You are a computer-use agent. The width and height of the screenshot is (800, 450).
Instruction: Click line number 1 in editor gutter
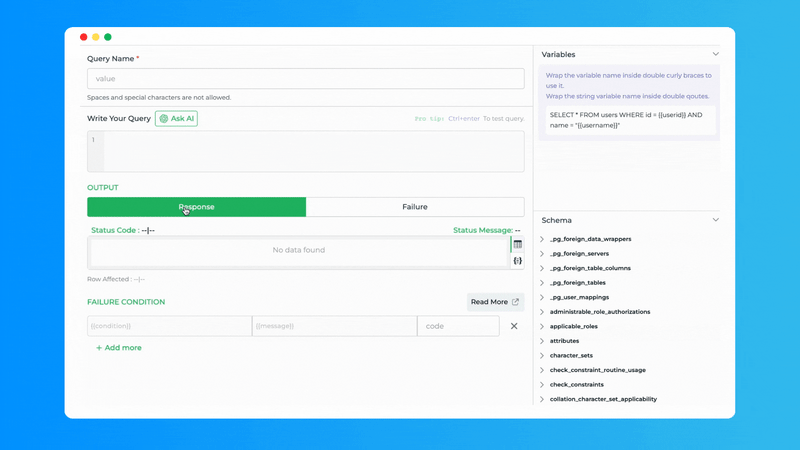pyautogui.click(x=93, y=140)
